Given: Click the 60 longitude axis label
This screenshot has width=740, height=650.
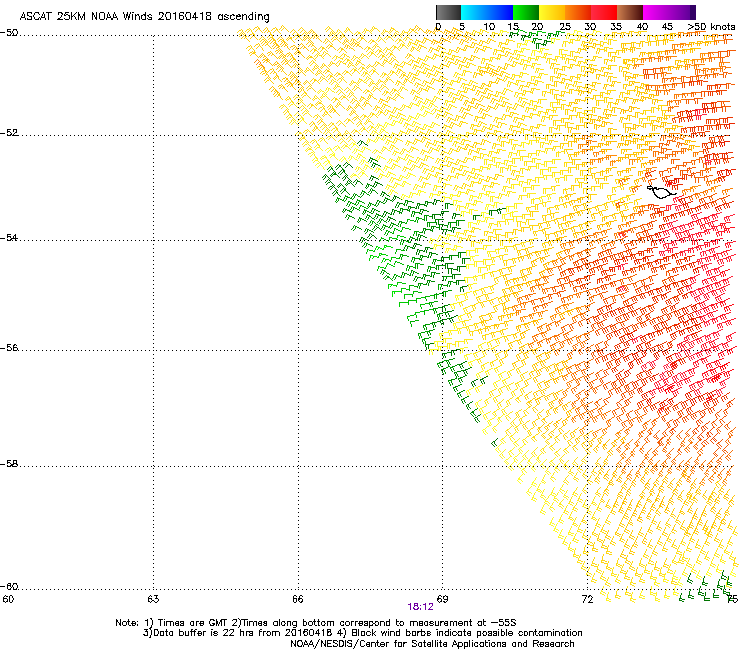Looking at the screenshot, I should (x=8, y=599).
